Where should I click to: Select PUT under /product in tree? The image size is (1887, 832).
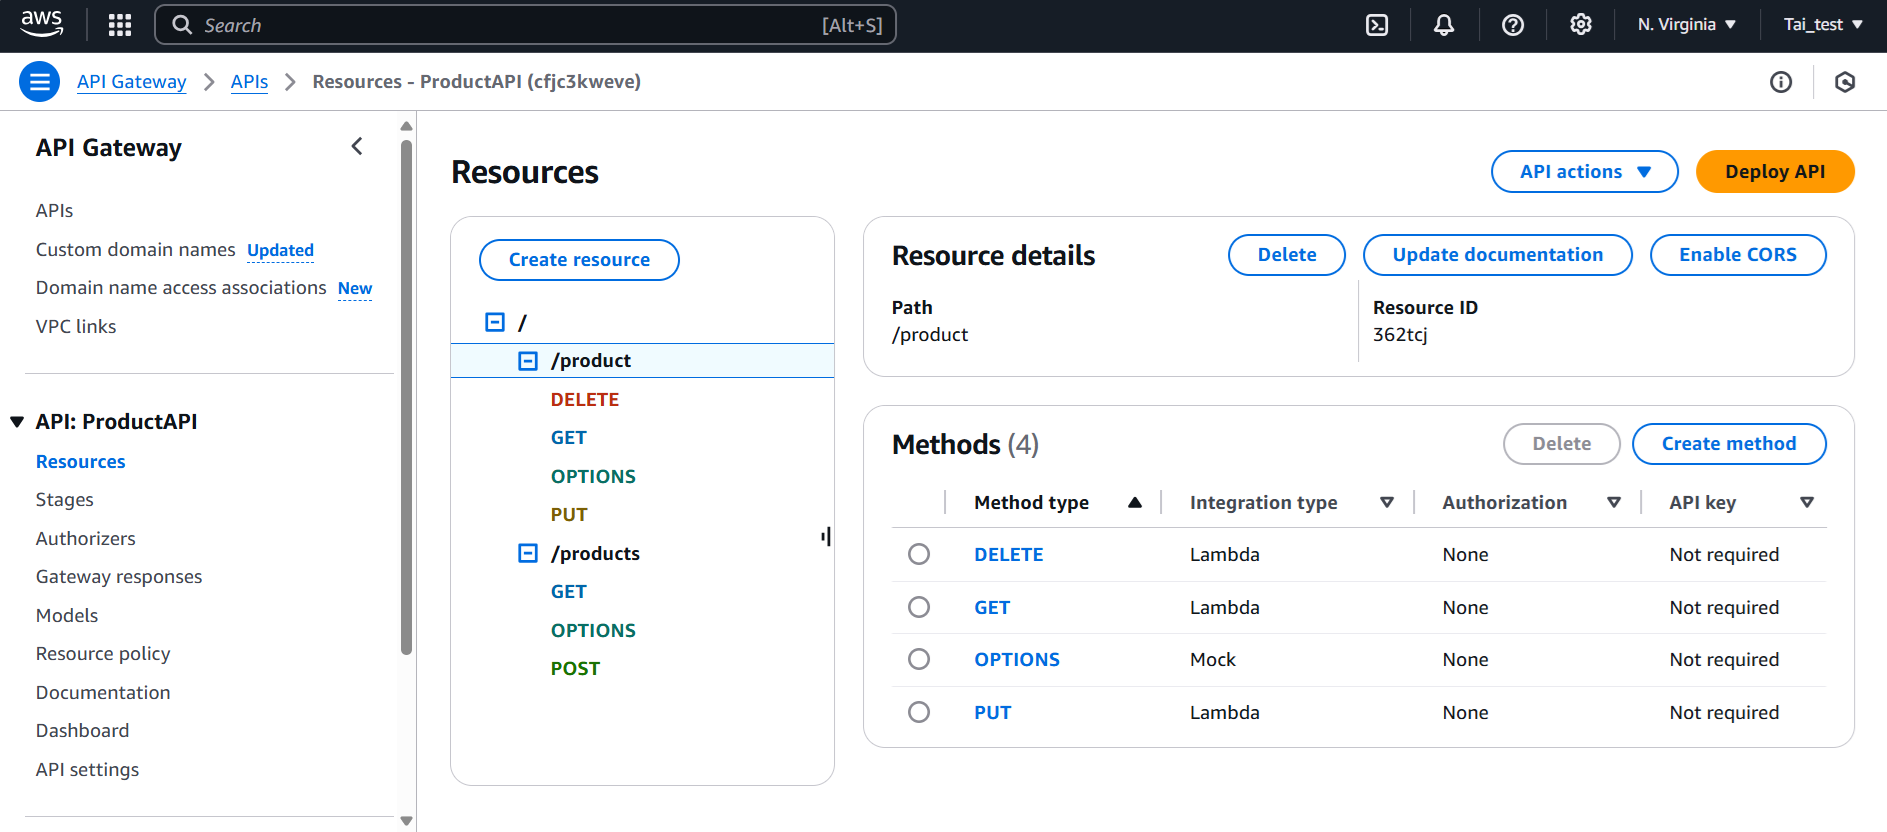coord(569,515)
